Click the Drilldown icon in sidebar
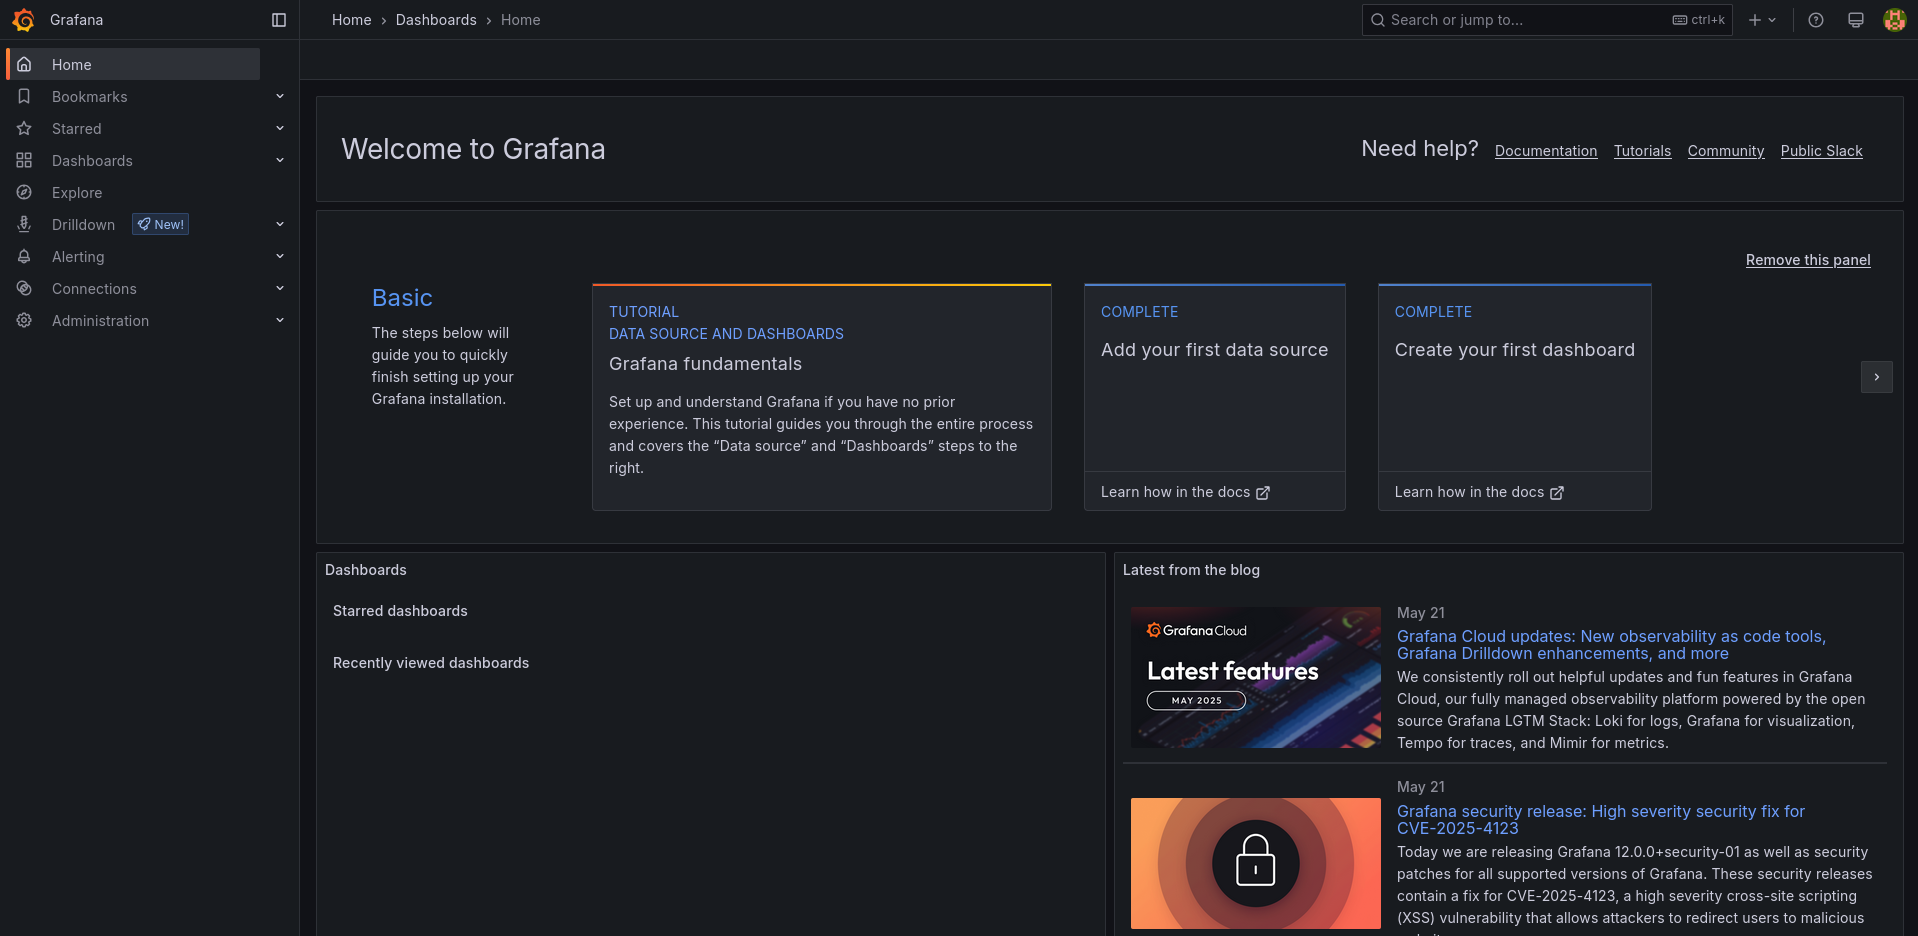This screenshot has width=1918, height=936. click(24, 224)
